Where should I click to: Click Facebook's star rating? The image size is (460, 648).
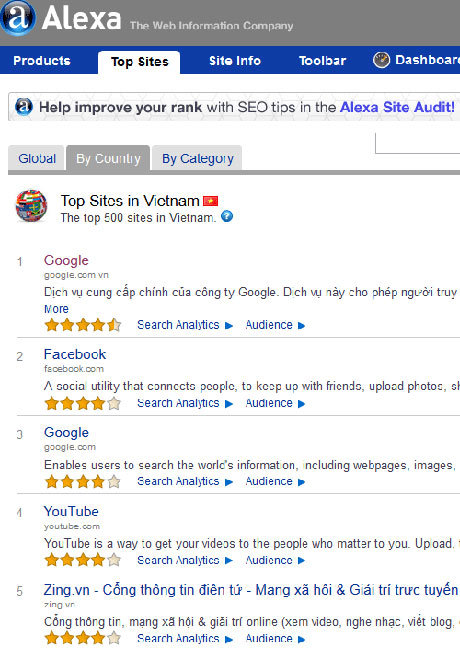(83, 403)
